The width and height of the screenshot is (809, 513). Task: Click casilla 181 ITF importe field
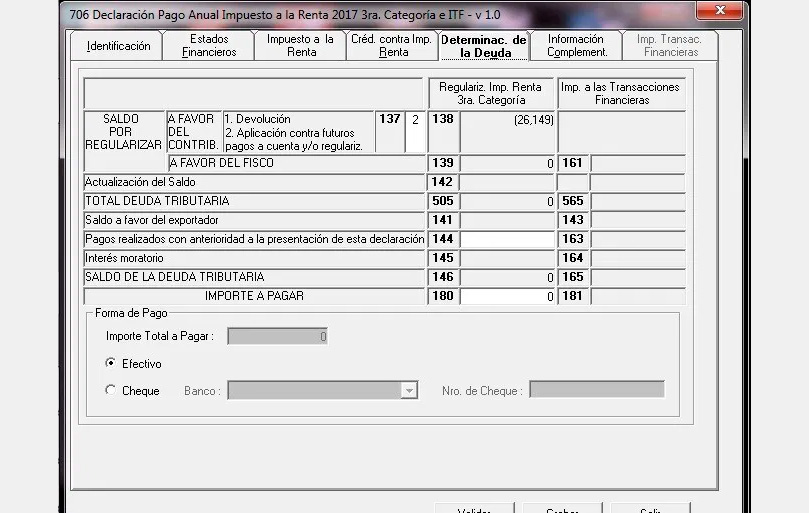[638, 296]
